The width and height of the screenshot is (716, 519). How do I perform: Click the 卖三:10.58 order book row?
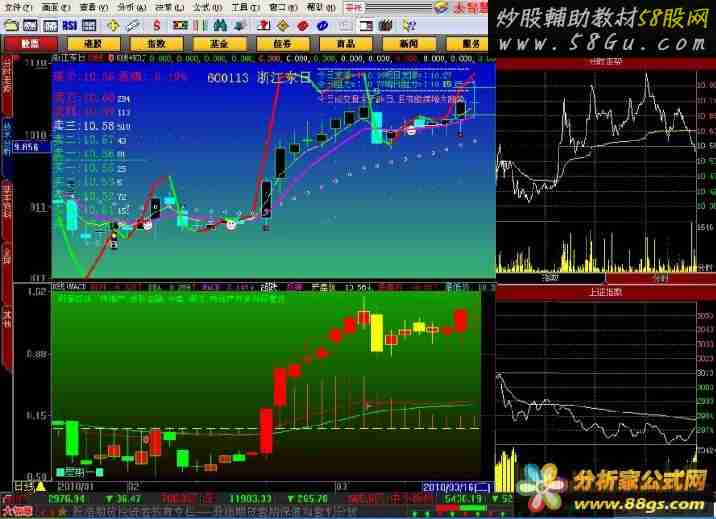[x=92, y=126]
